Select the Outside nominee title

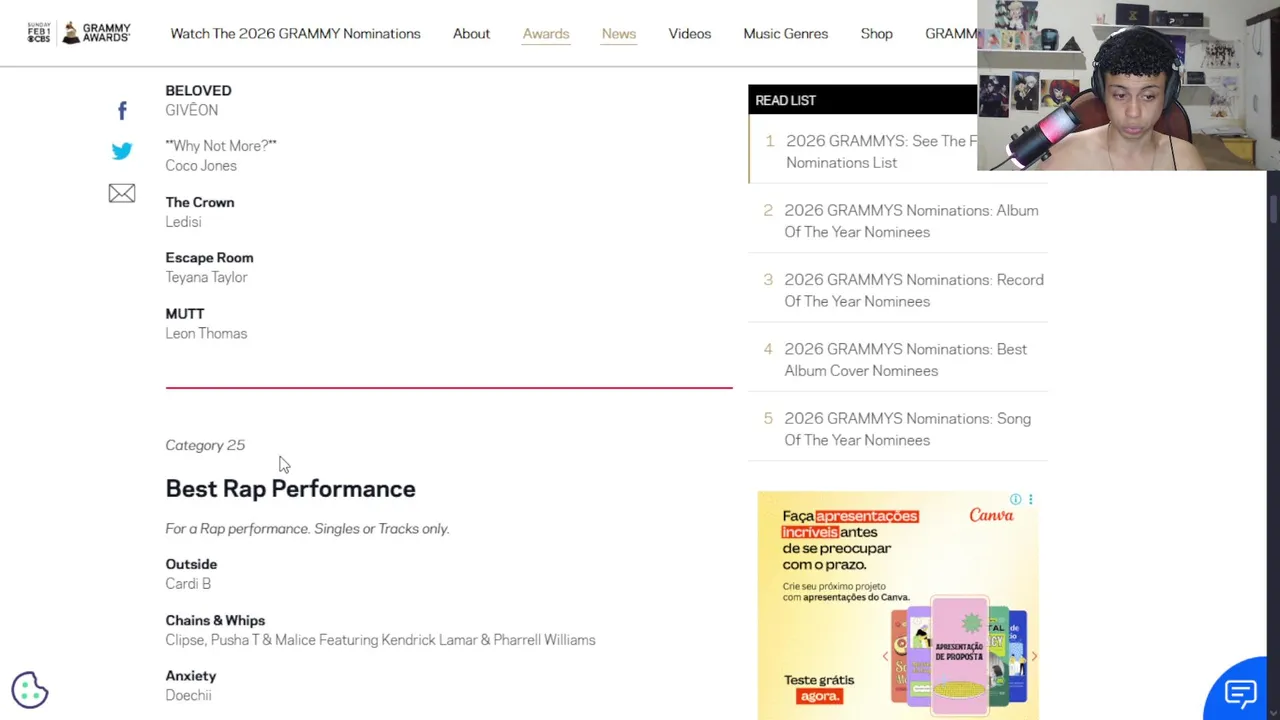click(191, 565)
